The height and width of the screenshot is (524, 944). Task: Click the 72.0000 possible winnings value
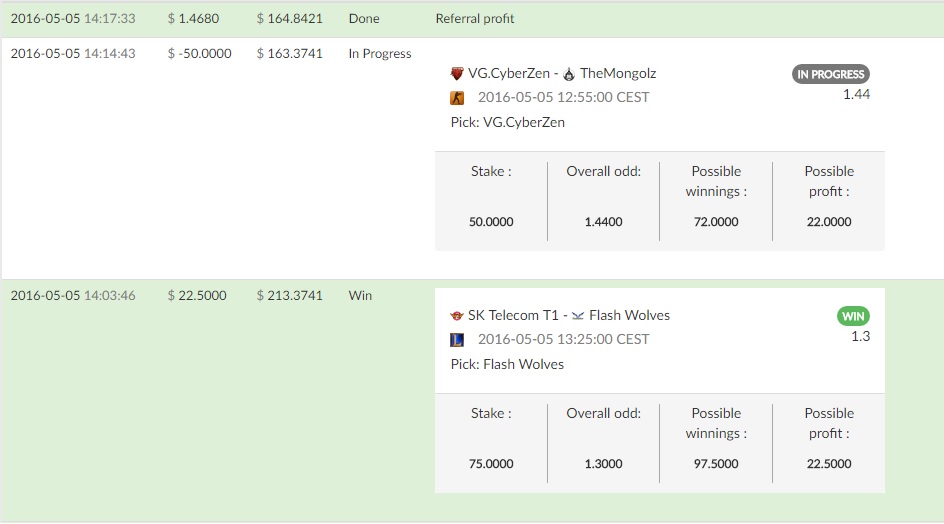click(716, 222)
